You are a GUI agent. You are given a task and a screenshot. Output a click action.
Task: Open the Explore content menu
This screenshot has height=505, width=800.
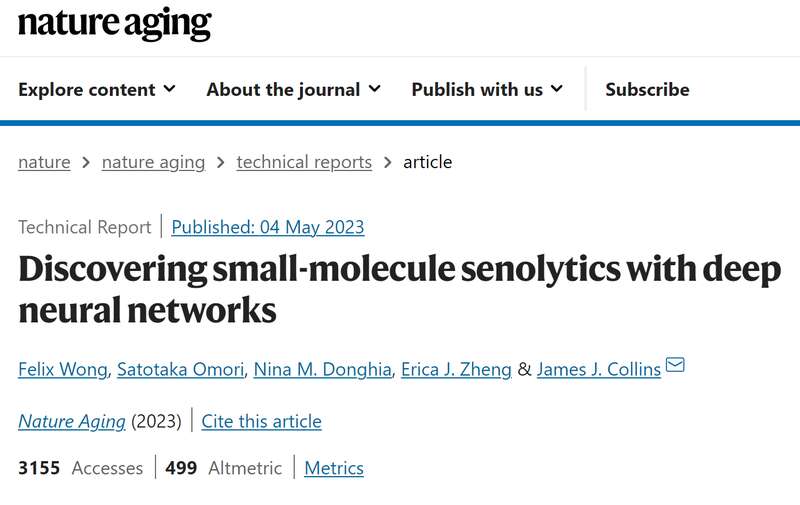click(87, 89)
